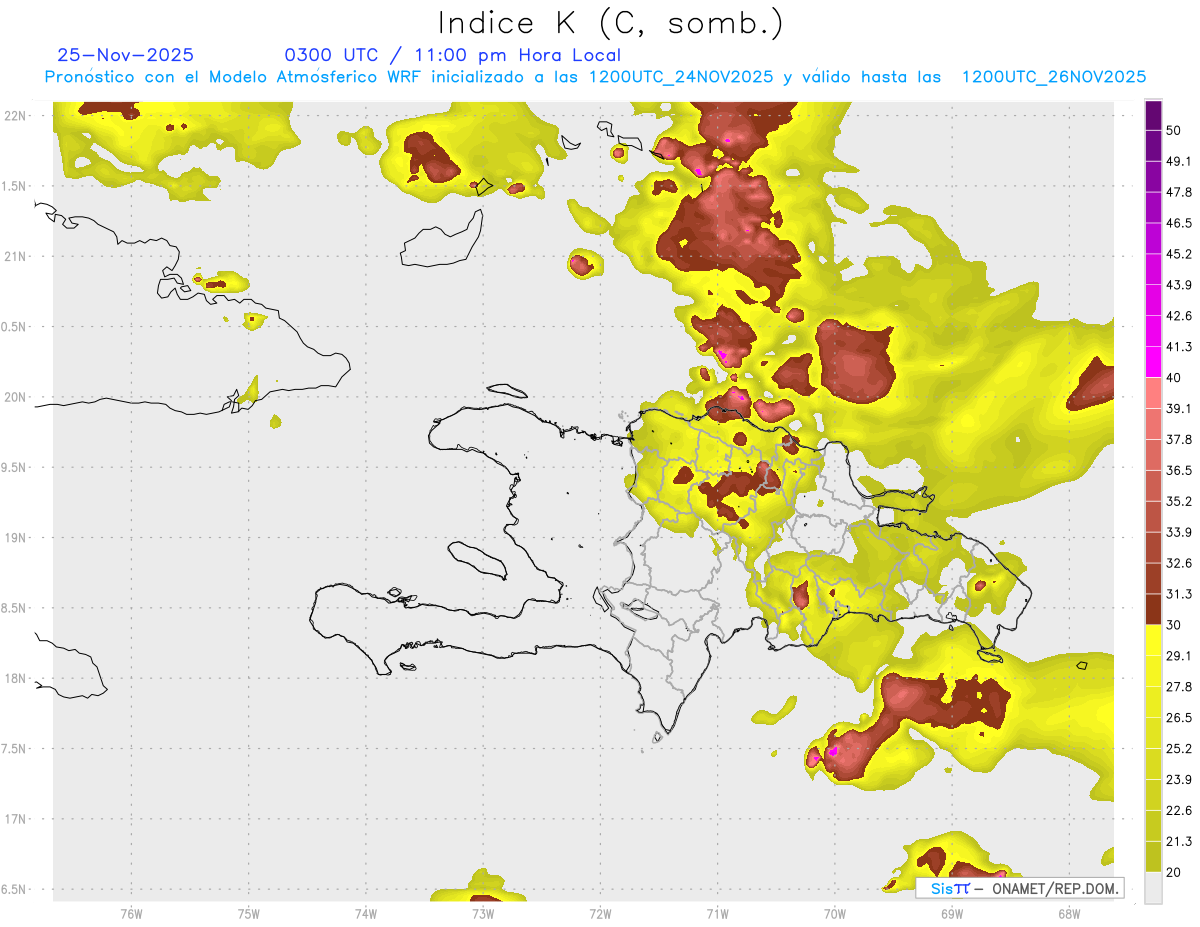Click the gray swatch below the 20 label
The height and width of the screenshot is (927, 1200).
[1154, 887]
